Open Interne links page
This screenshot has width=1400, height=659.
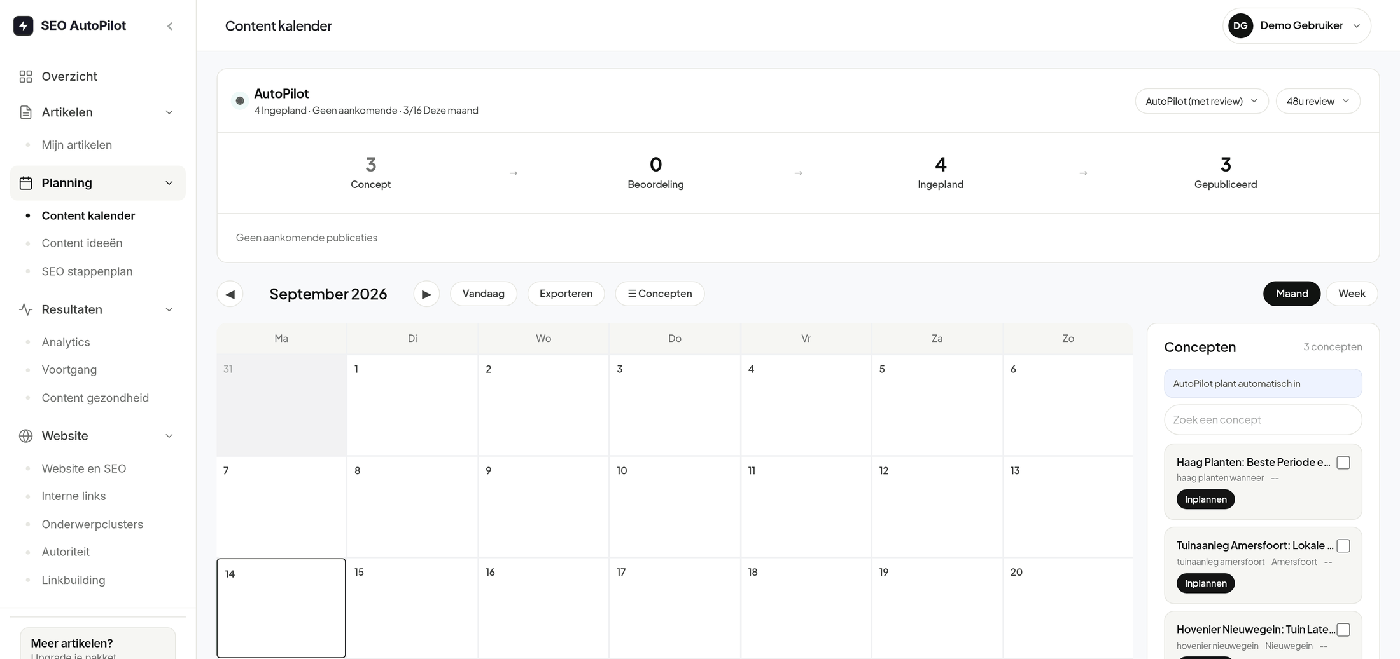click(x=74, y=496)
